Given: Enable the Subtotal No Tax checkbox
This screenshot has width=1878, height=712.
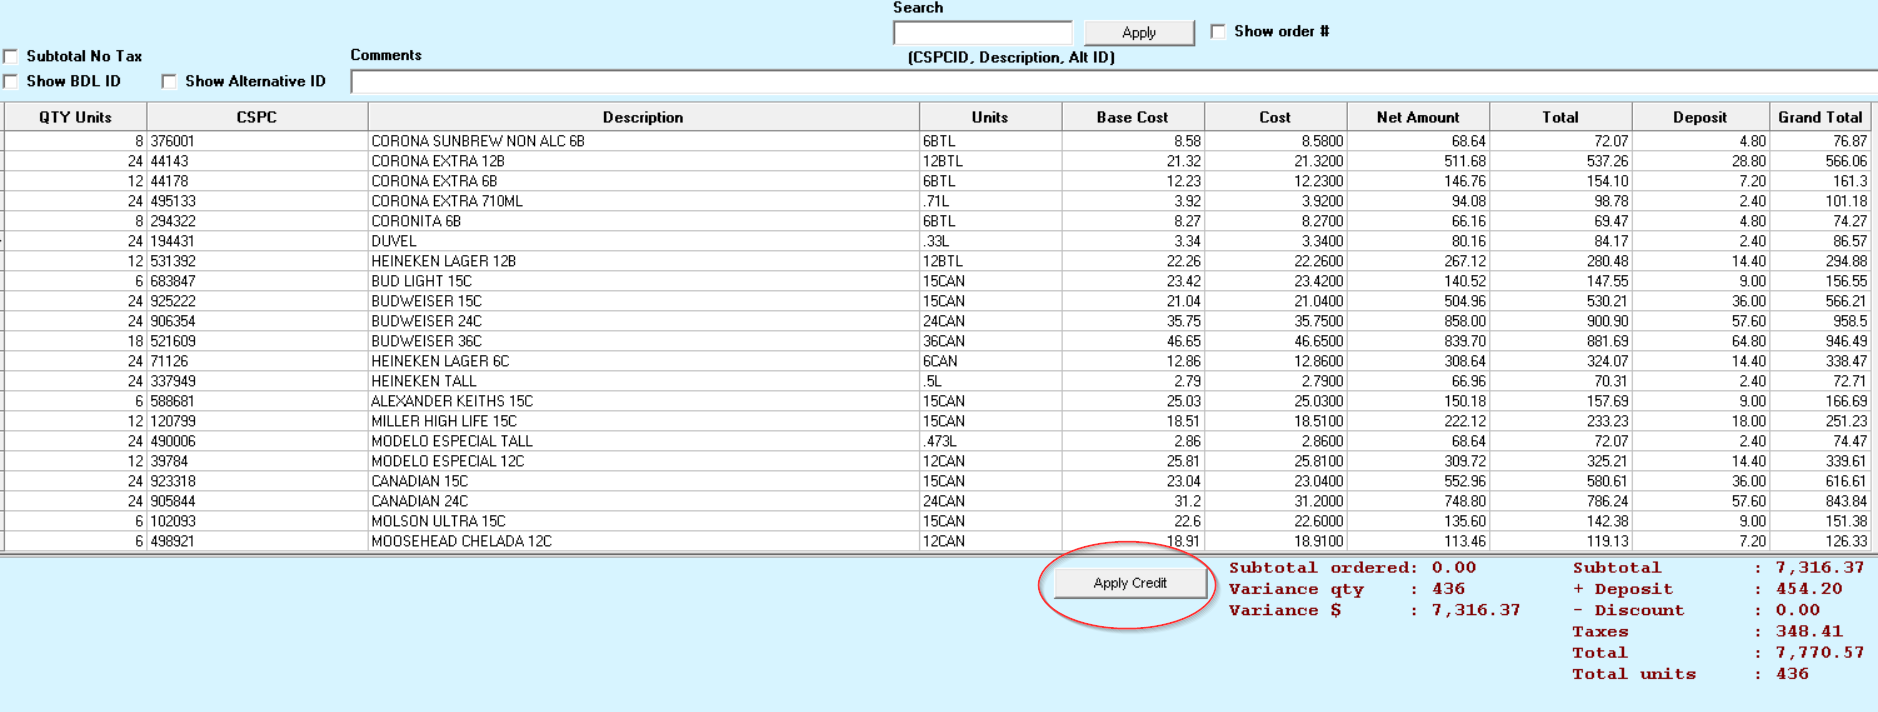Looking at the screenshot, I should 11,56.
